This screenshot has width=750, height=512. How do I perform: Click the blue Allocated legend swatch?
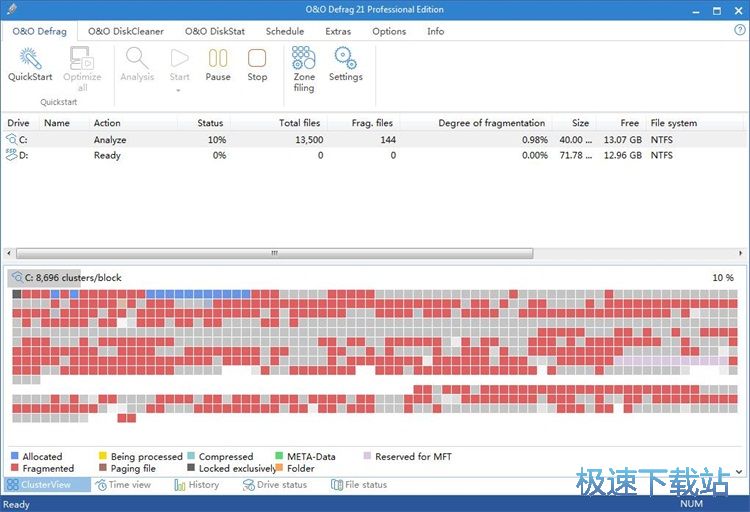(14, 456)
